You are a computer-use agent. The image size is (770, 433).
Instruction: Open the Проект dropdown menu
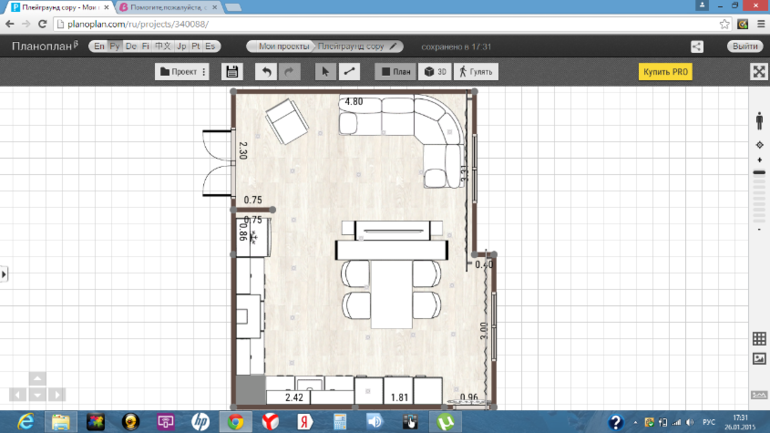click(182, 72)
